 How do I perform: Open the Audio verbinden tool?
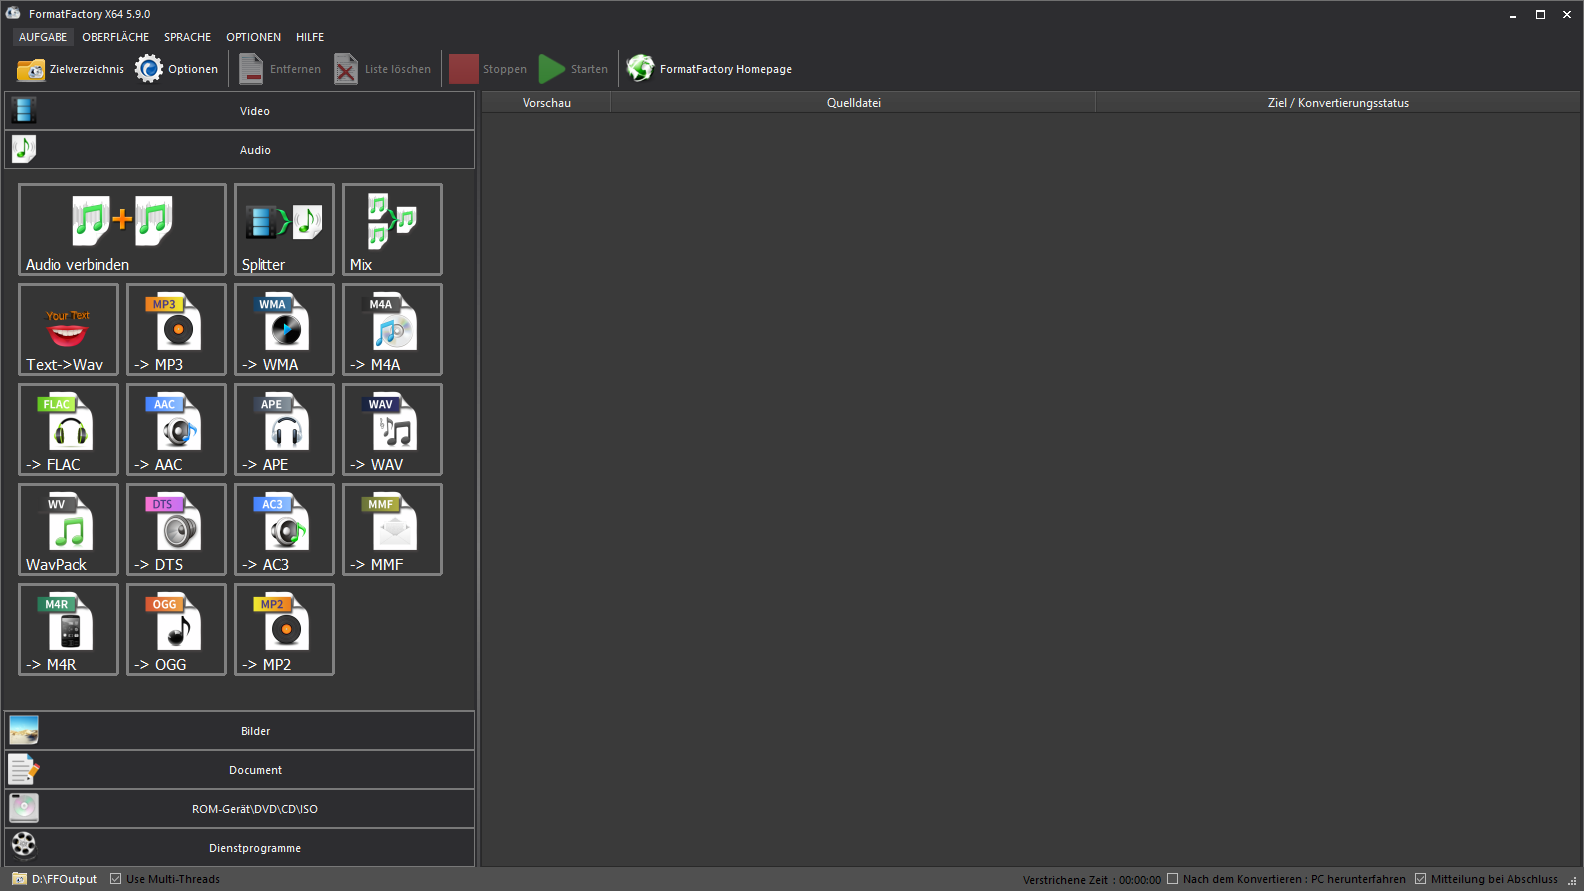tap(122, 229)
